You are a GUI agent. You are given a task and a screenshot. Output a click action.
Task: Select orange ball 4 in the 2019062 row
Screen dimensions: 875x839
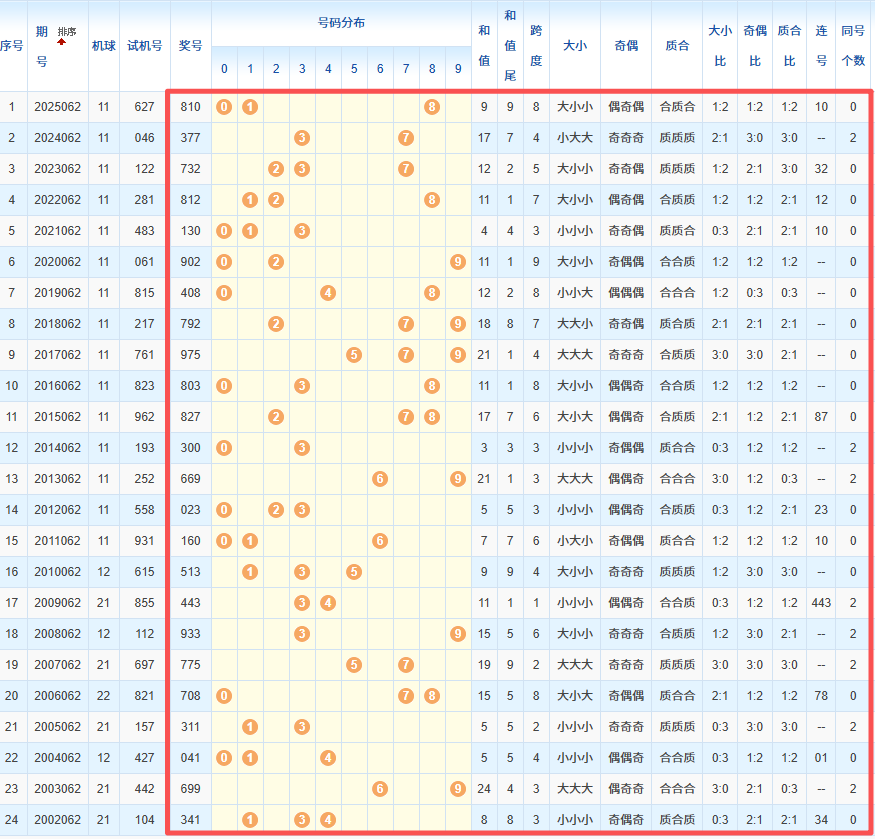(327, 293)
